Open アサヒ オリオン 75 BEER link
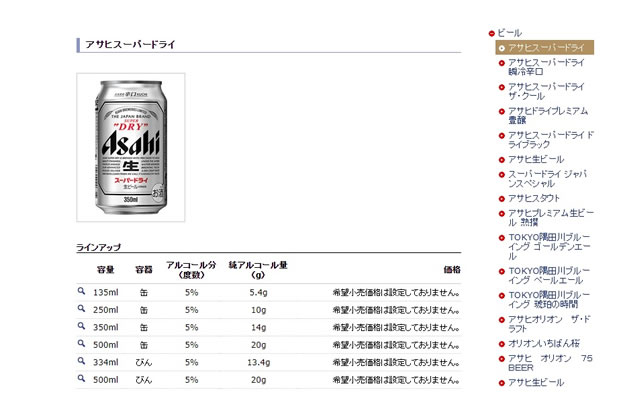The height and width of the screenshot is (420, 640). (x=550, y=363)
